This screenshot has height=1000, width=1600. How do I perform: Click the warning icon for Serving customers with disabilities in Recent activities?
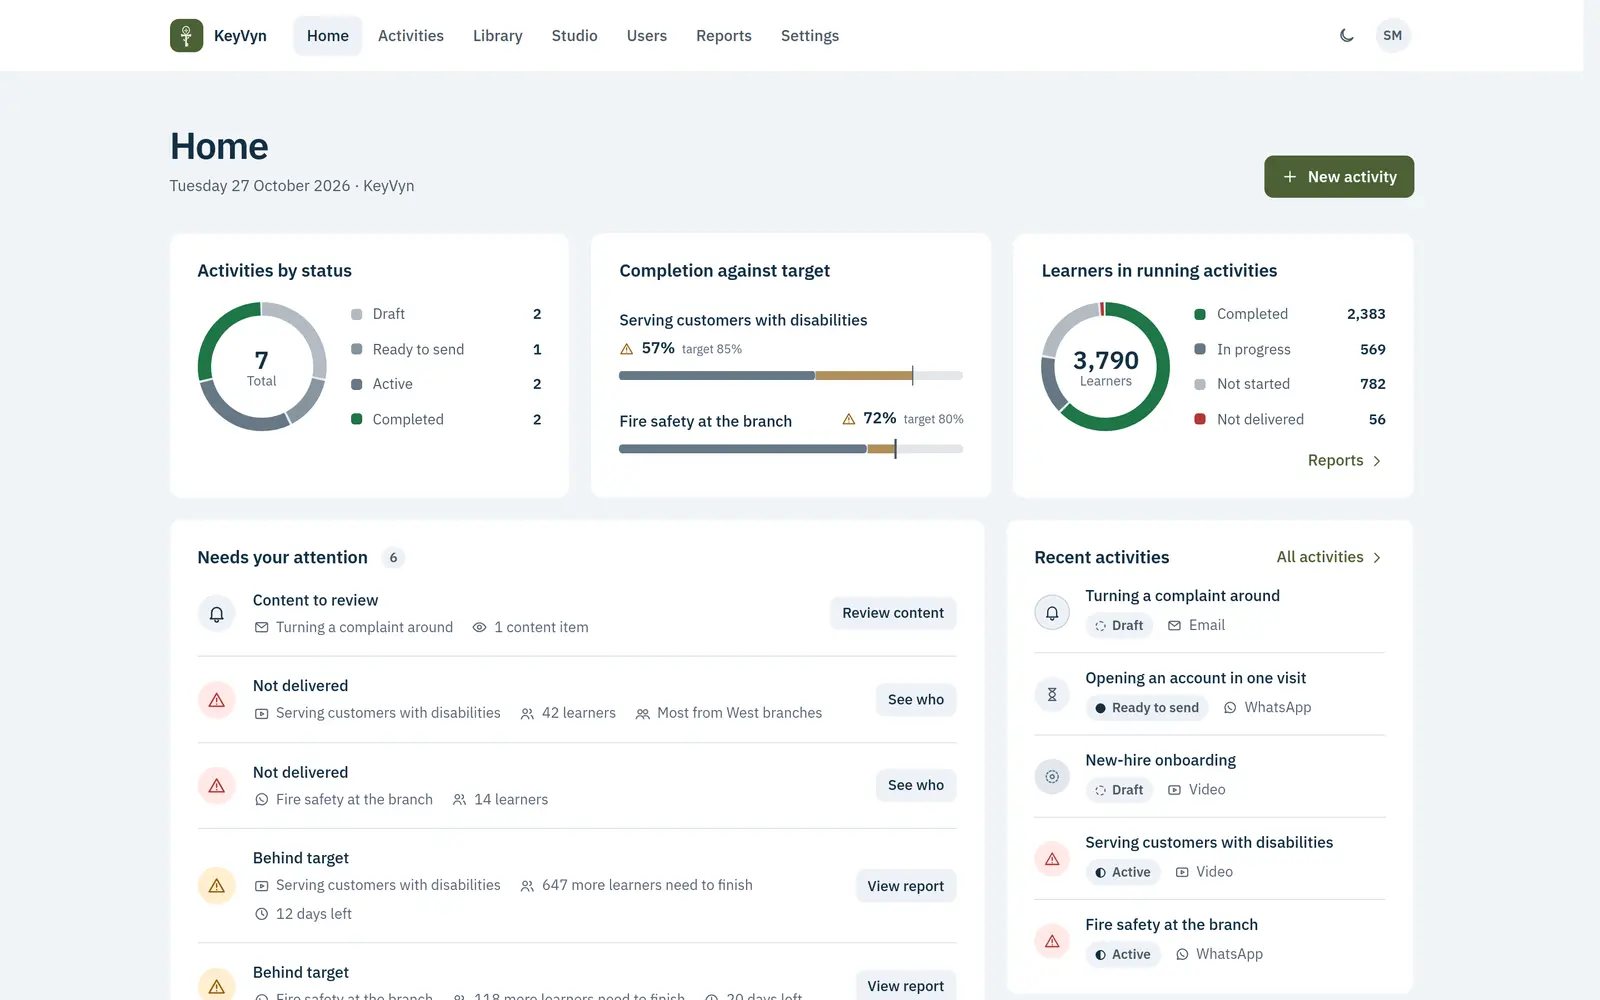pyautogui.click(x=1052, y=858)
